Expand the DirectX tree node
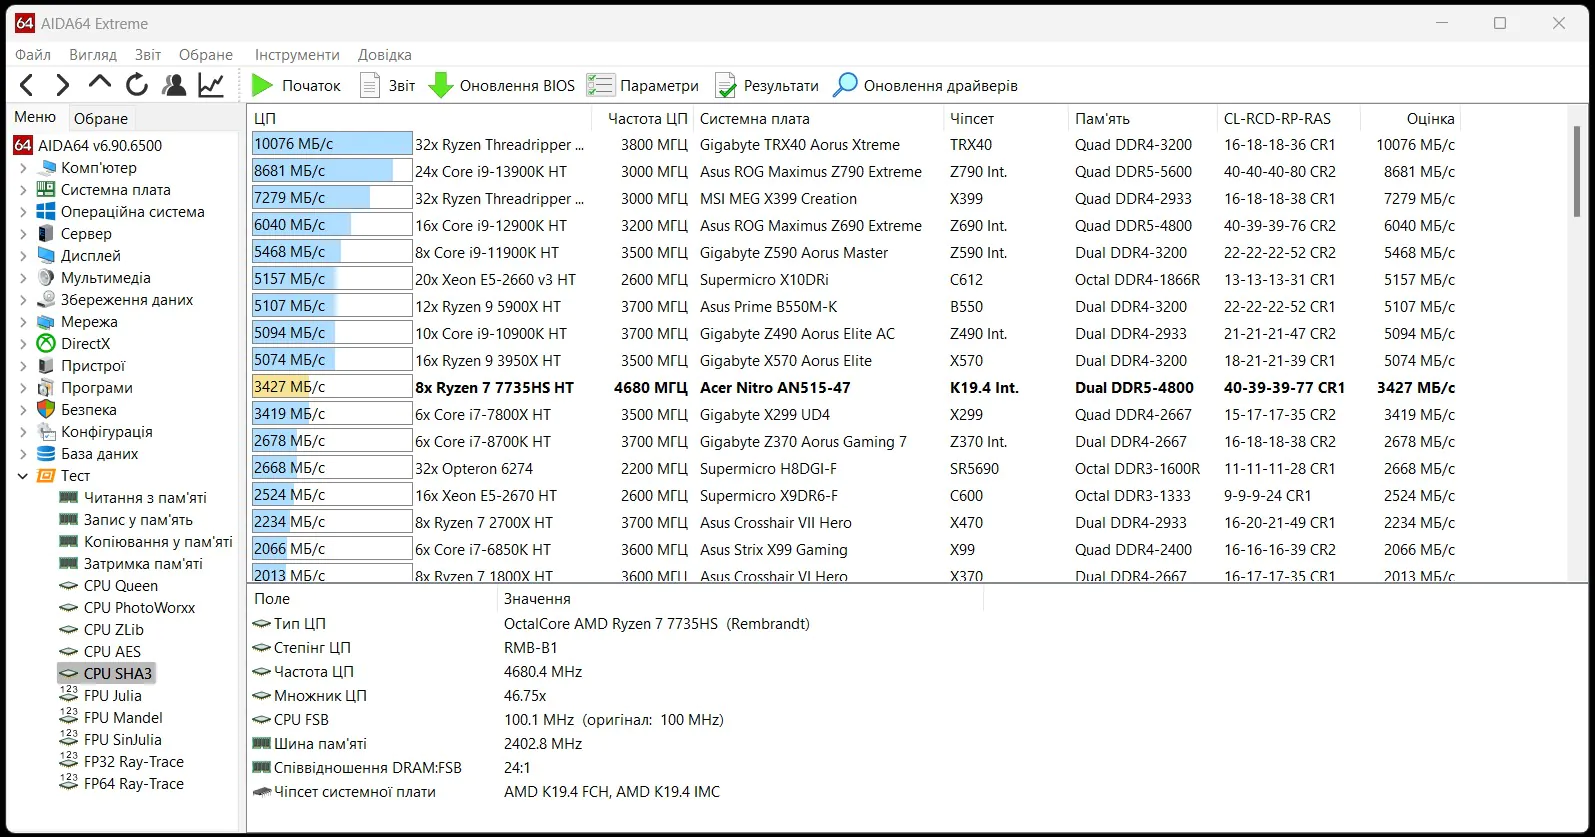Viewport: 1595px width, 837px height. tap(23, 344)
